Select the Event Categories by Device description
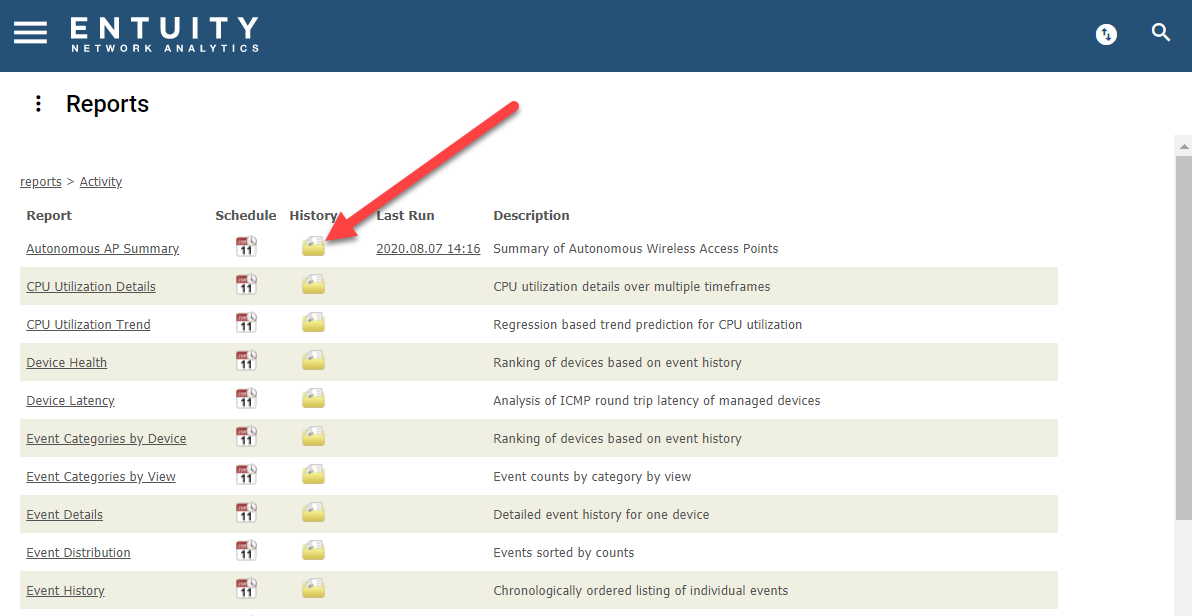Image resolution: width=1192 pixels, height=616 pixels. pyautogui.click(x=617, y=439)
